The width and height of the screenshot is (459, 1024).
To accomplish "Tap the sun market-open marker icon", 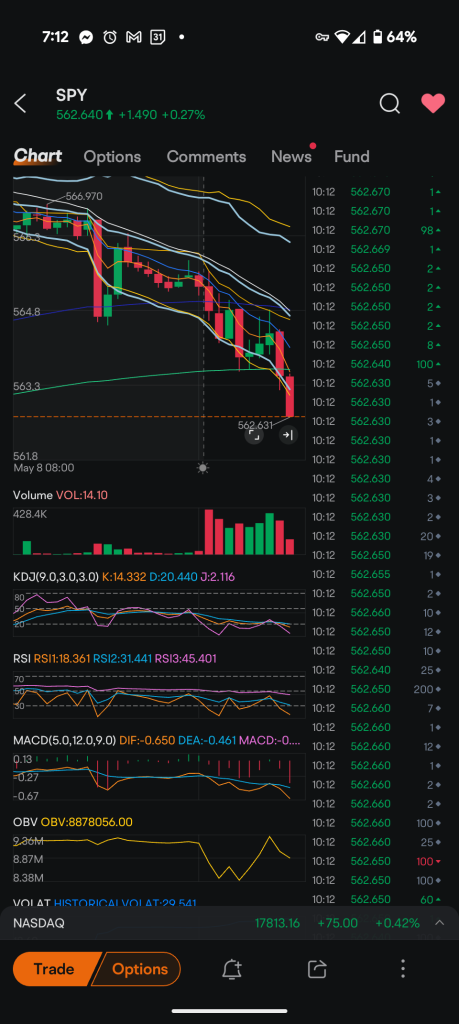I will (x=202, y=468).
